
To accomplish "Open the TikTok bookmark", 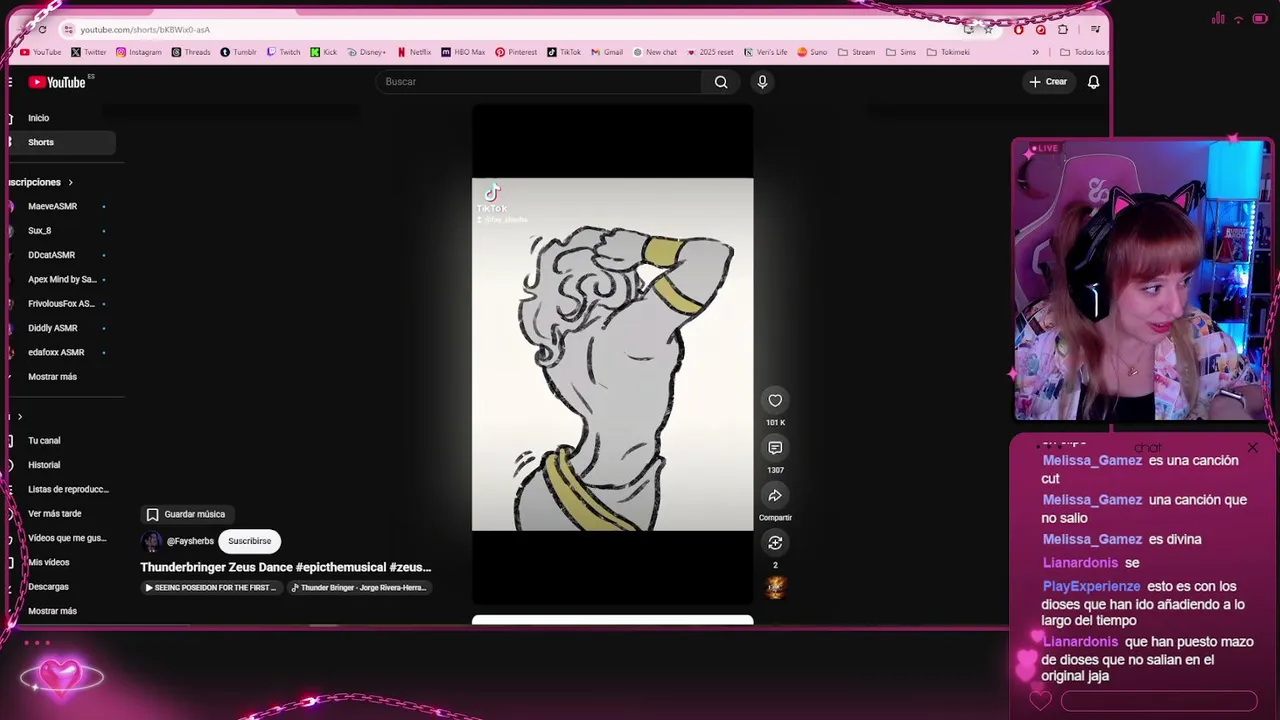I will (x=564, y=52).
